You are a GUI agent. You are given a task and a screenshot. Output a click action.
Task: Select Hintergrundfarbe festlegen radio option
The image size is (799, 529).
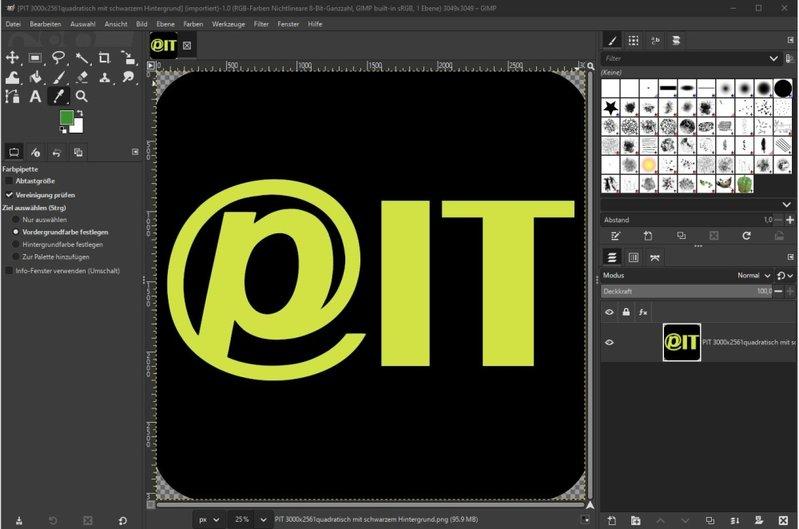[x=16, y=244]
